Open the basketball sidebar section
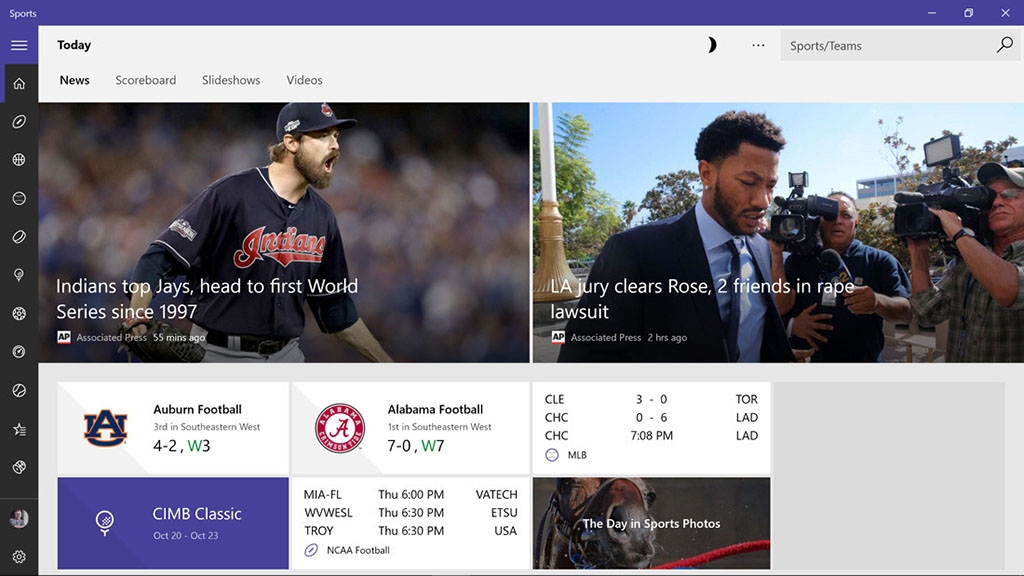The image size is (1024, 576). pos(19,159)
